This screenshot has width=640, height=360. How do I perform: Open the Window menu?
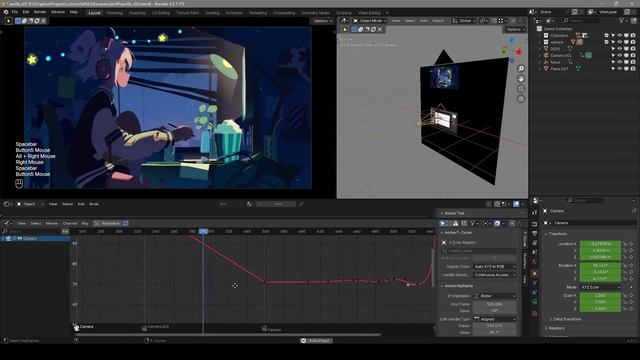(58, 12)
